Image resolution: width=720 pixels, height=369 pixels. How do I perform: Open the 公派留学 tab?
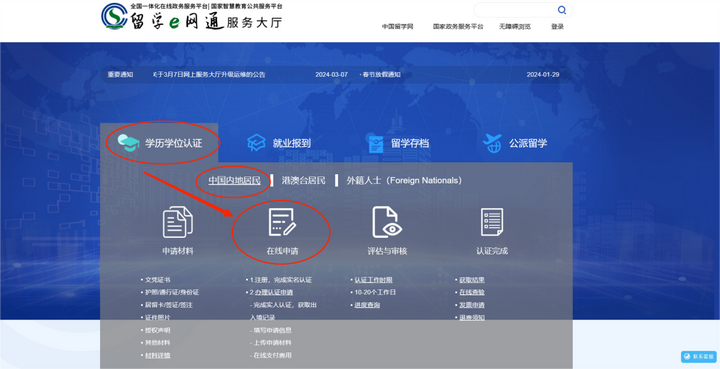point(515,143)
